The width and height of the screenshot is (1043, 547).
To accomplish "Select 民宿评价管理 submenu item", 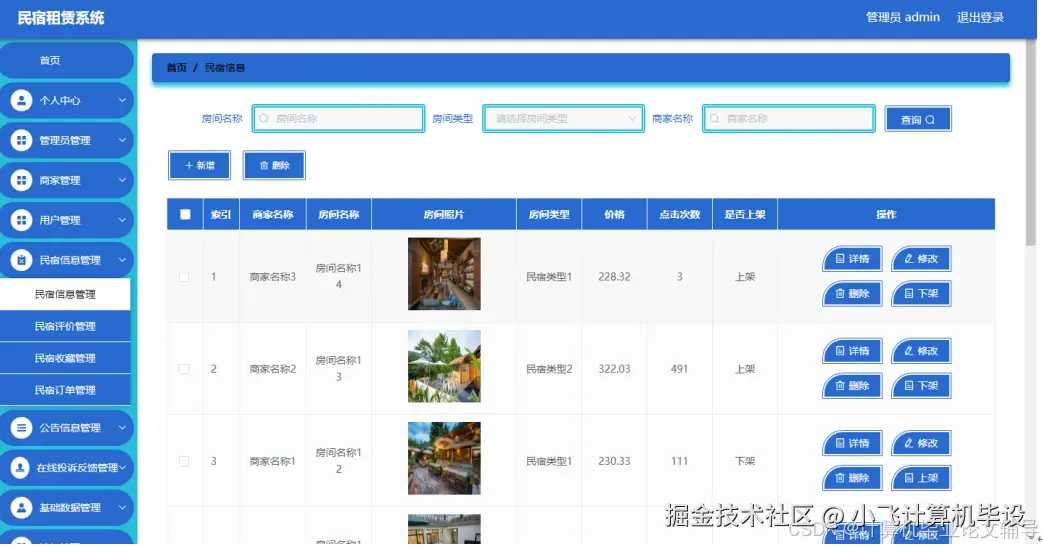I will [x=65, y=326].
